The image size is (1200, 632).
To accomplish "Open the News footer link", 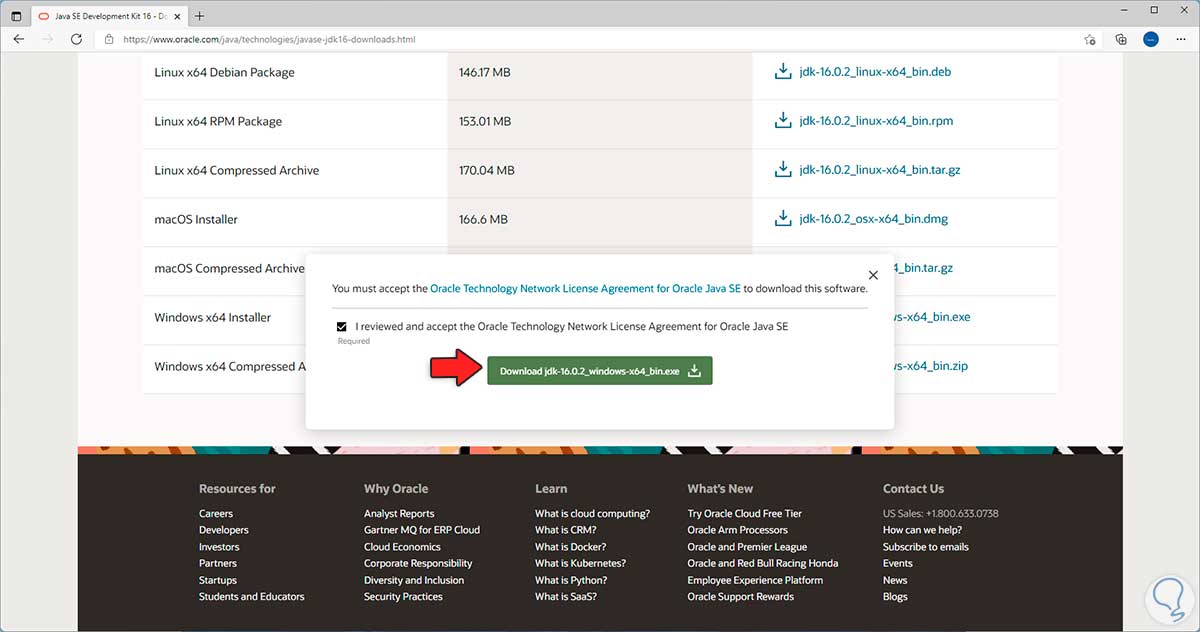I will pos(895,580).
